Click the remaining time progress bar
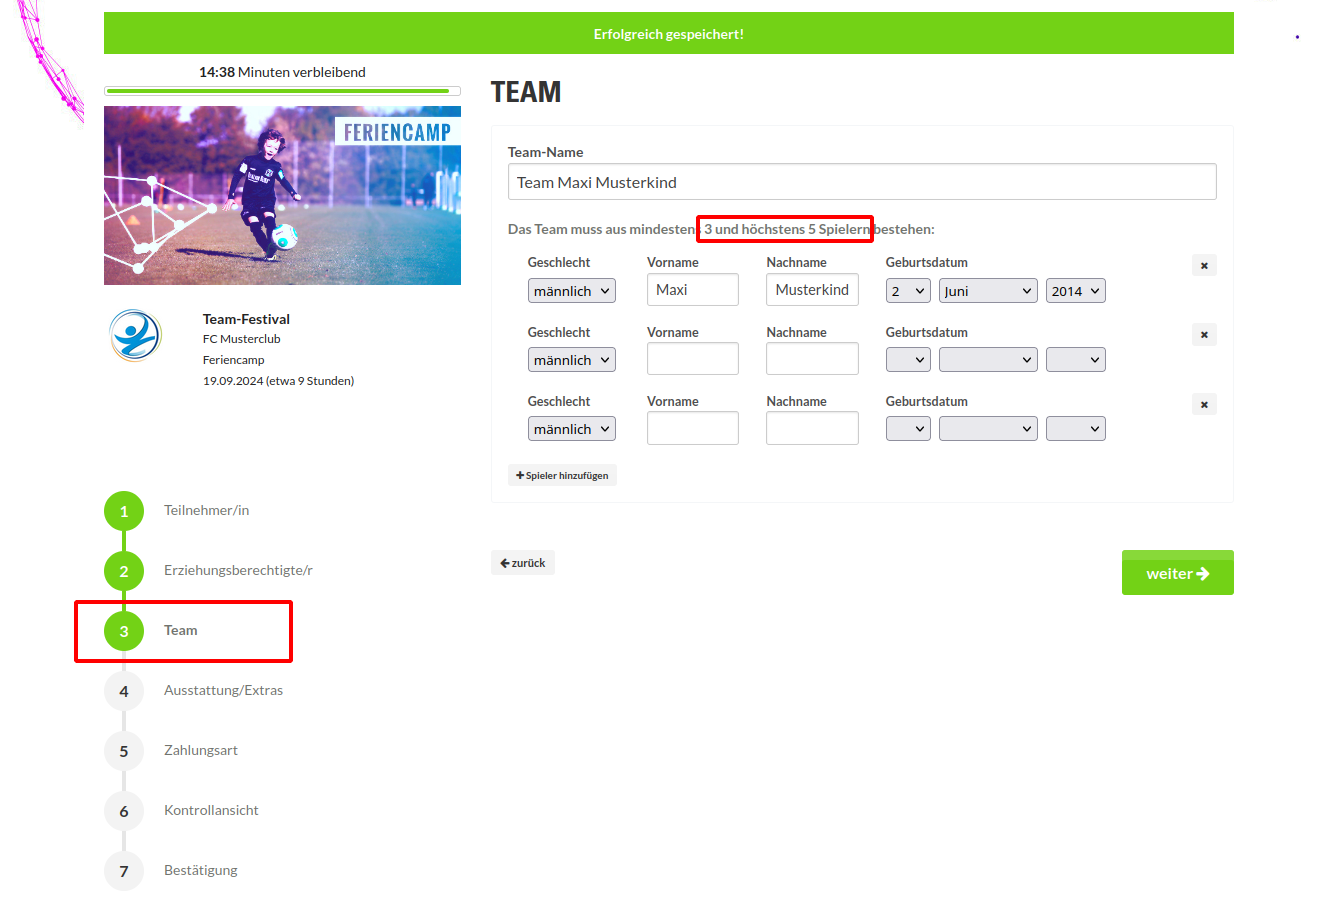Screen dimensions: 1318x917 (x=282, y=91)
